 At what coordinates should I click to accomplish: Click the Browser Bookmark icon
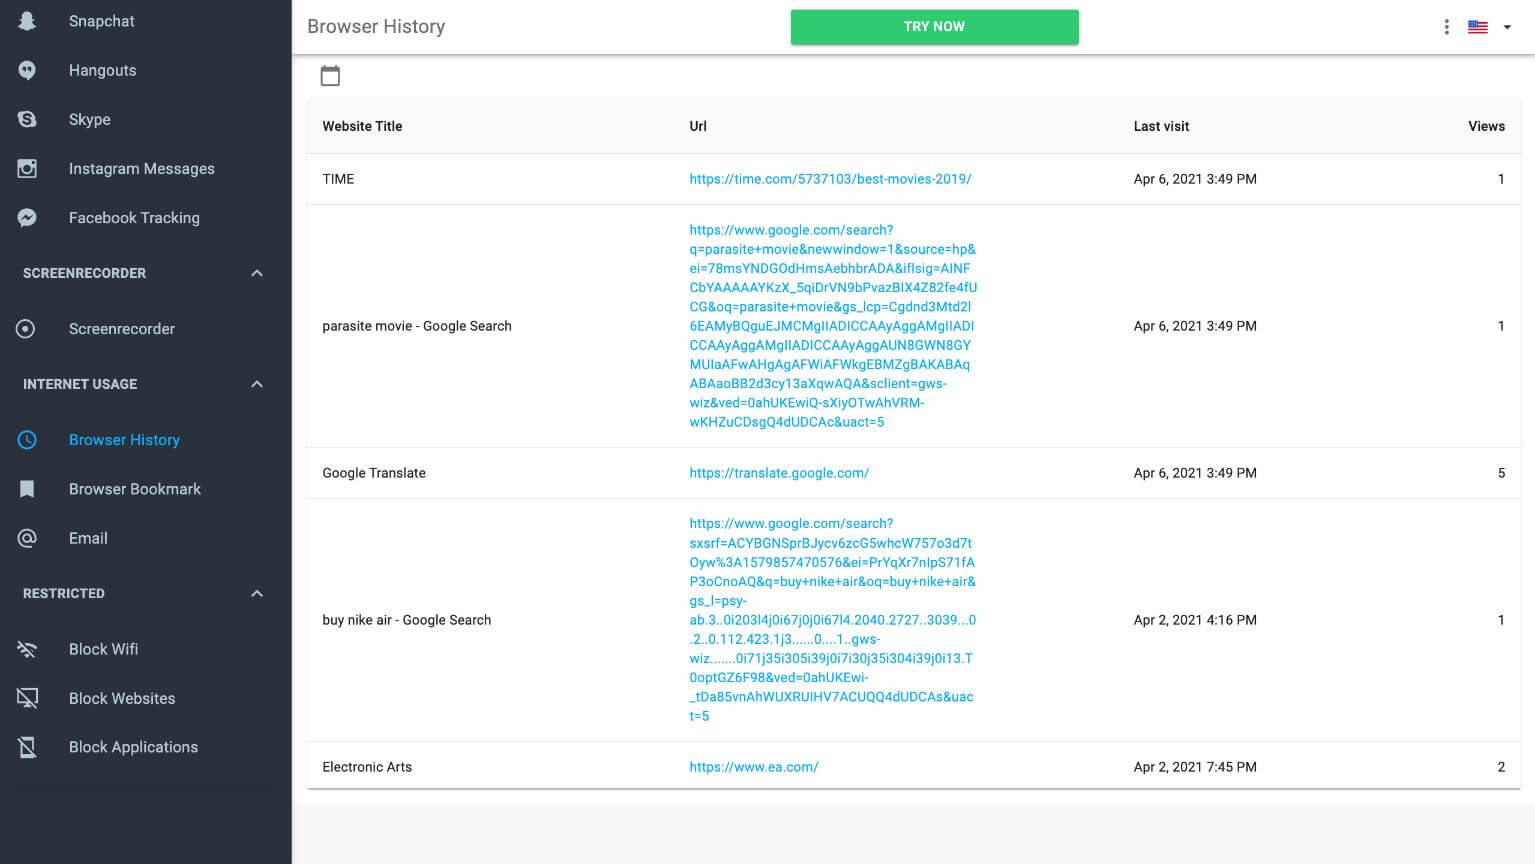[x=27, y=489]
